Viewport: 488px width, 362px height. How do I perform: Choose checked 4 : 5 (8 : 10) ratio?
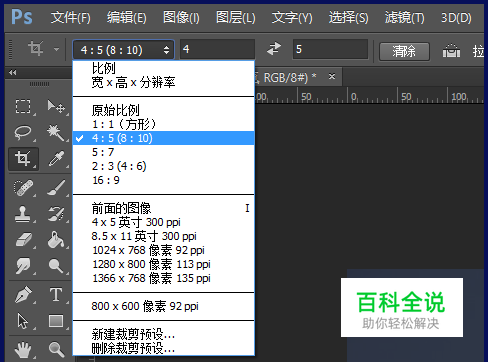[x=163, y=138]
